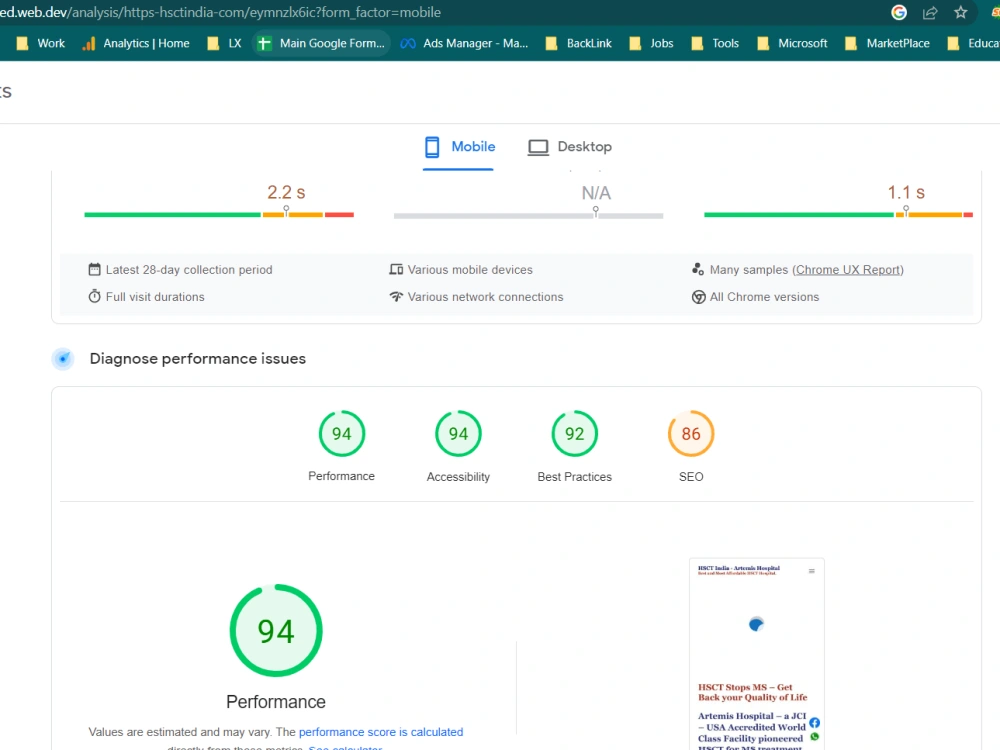Open the Microsoft bookmarks folder
Screen dimensions: 1000x750
pyautogui.click(x=792, y=43)
